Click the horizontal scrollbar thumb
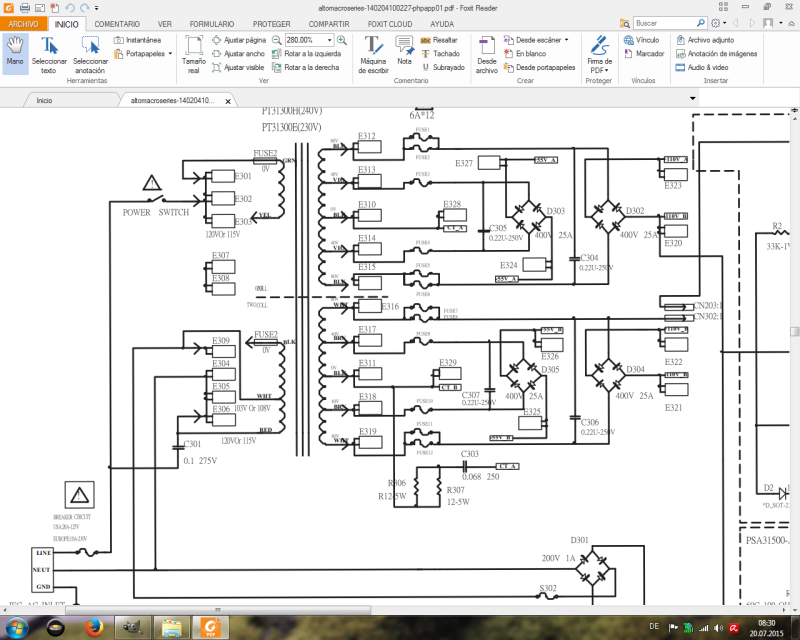 point(218,610)
